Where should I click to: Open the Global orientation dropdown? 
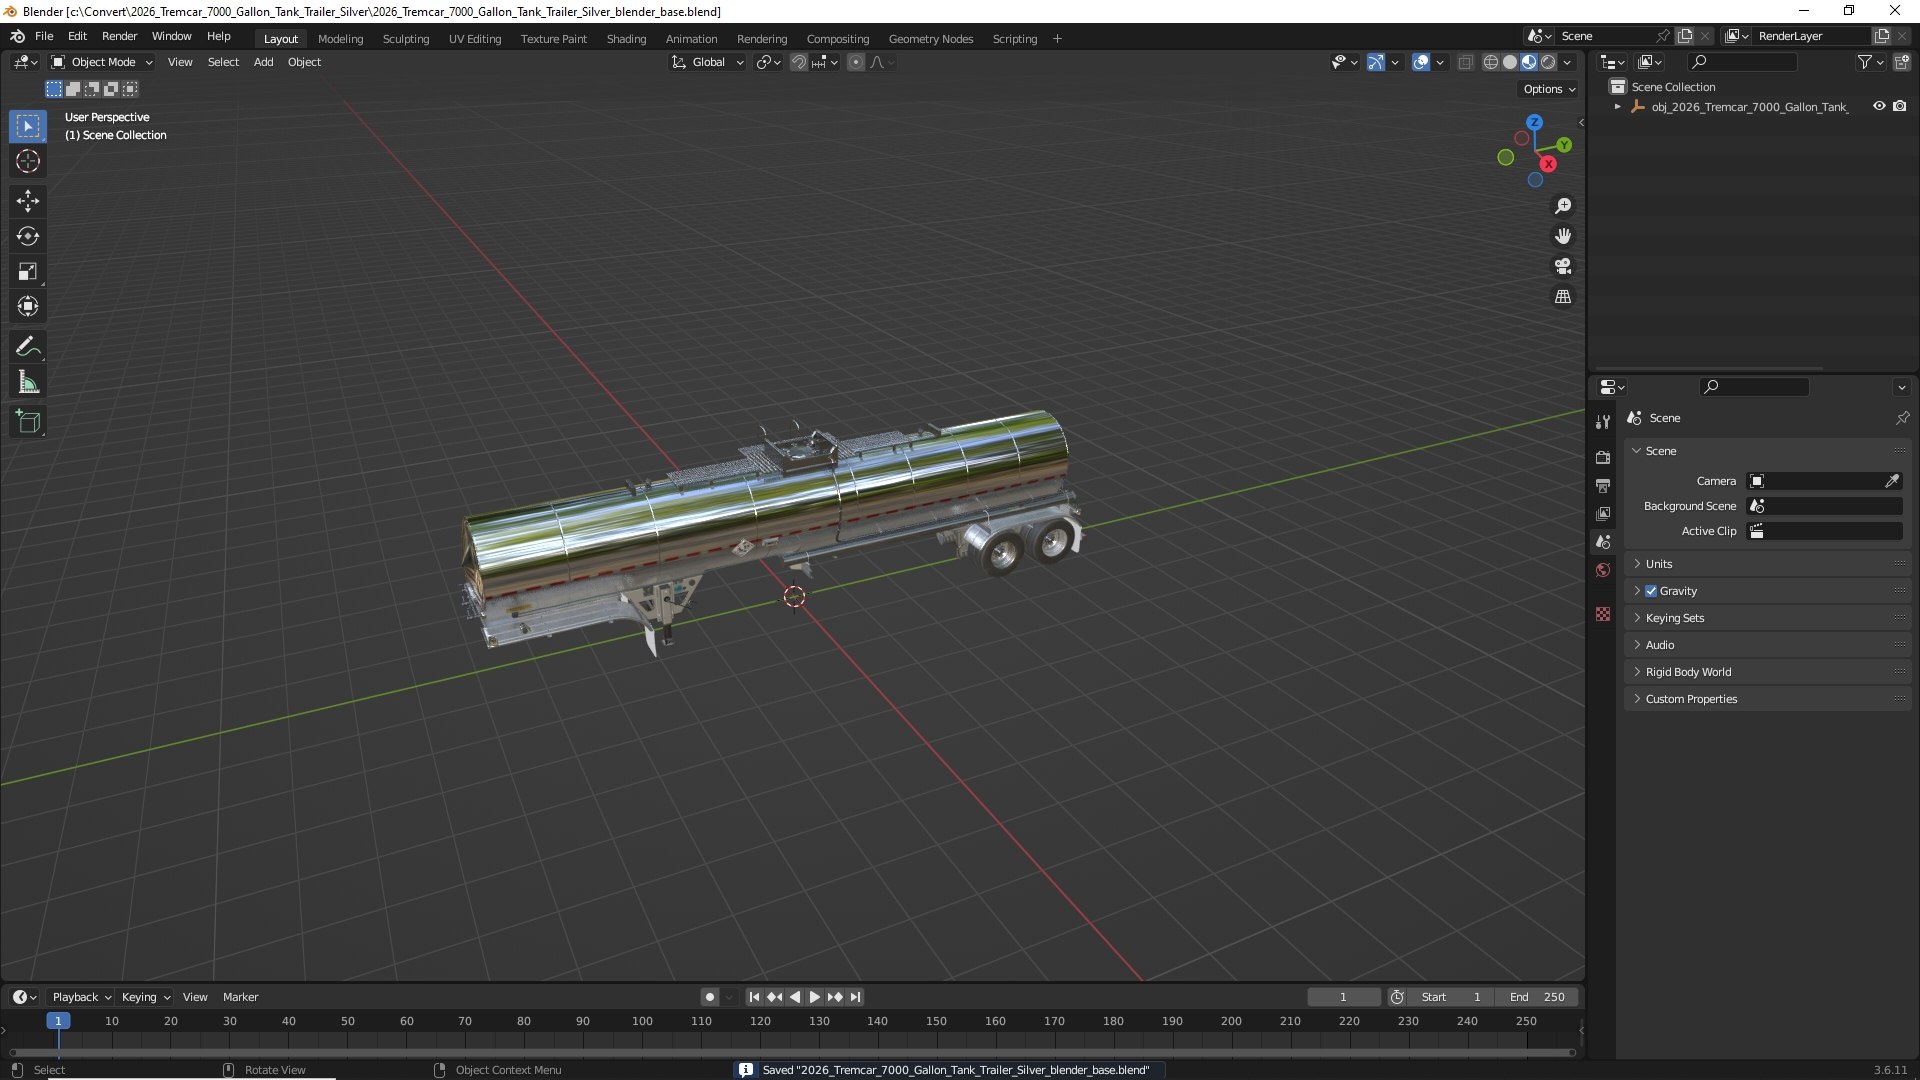tap(708, 62)
